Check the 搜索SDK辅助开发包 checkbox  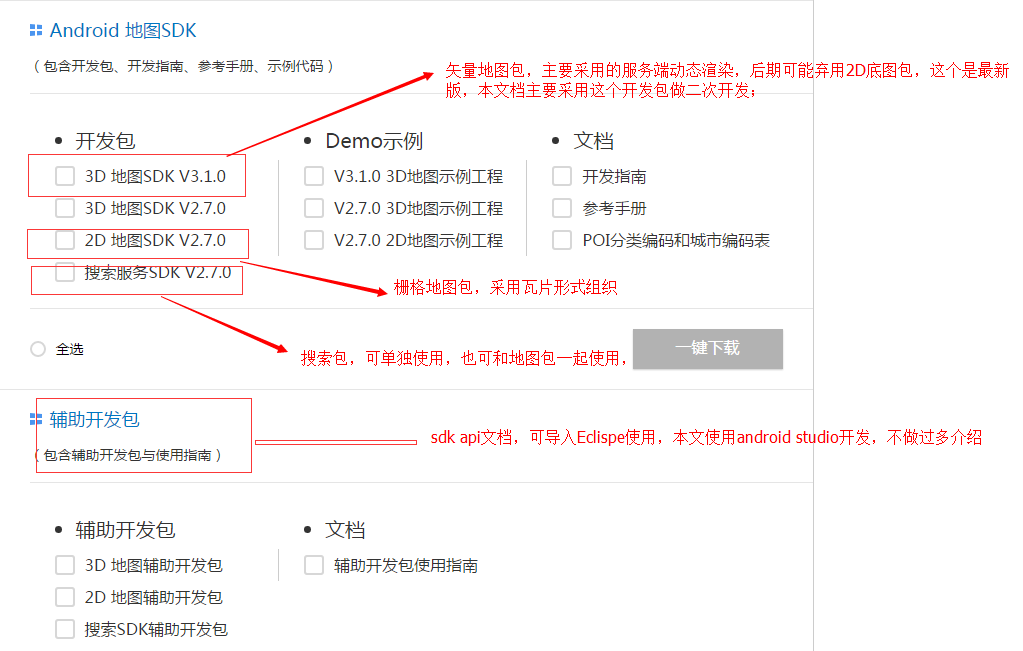coord(65,629)
